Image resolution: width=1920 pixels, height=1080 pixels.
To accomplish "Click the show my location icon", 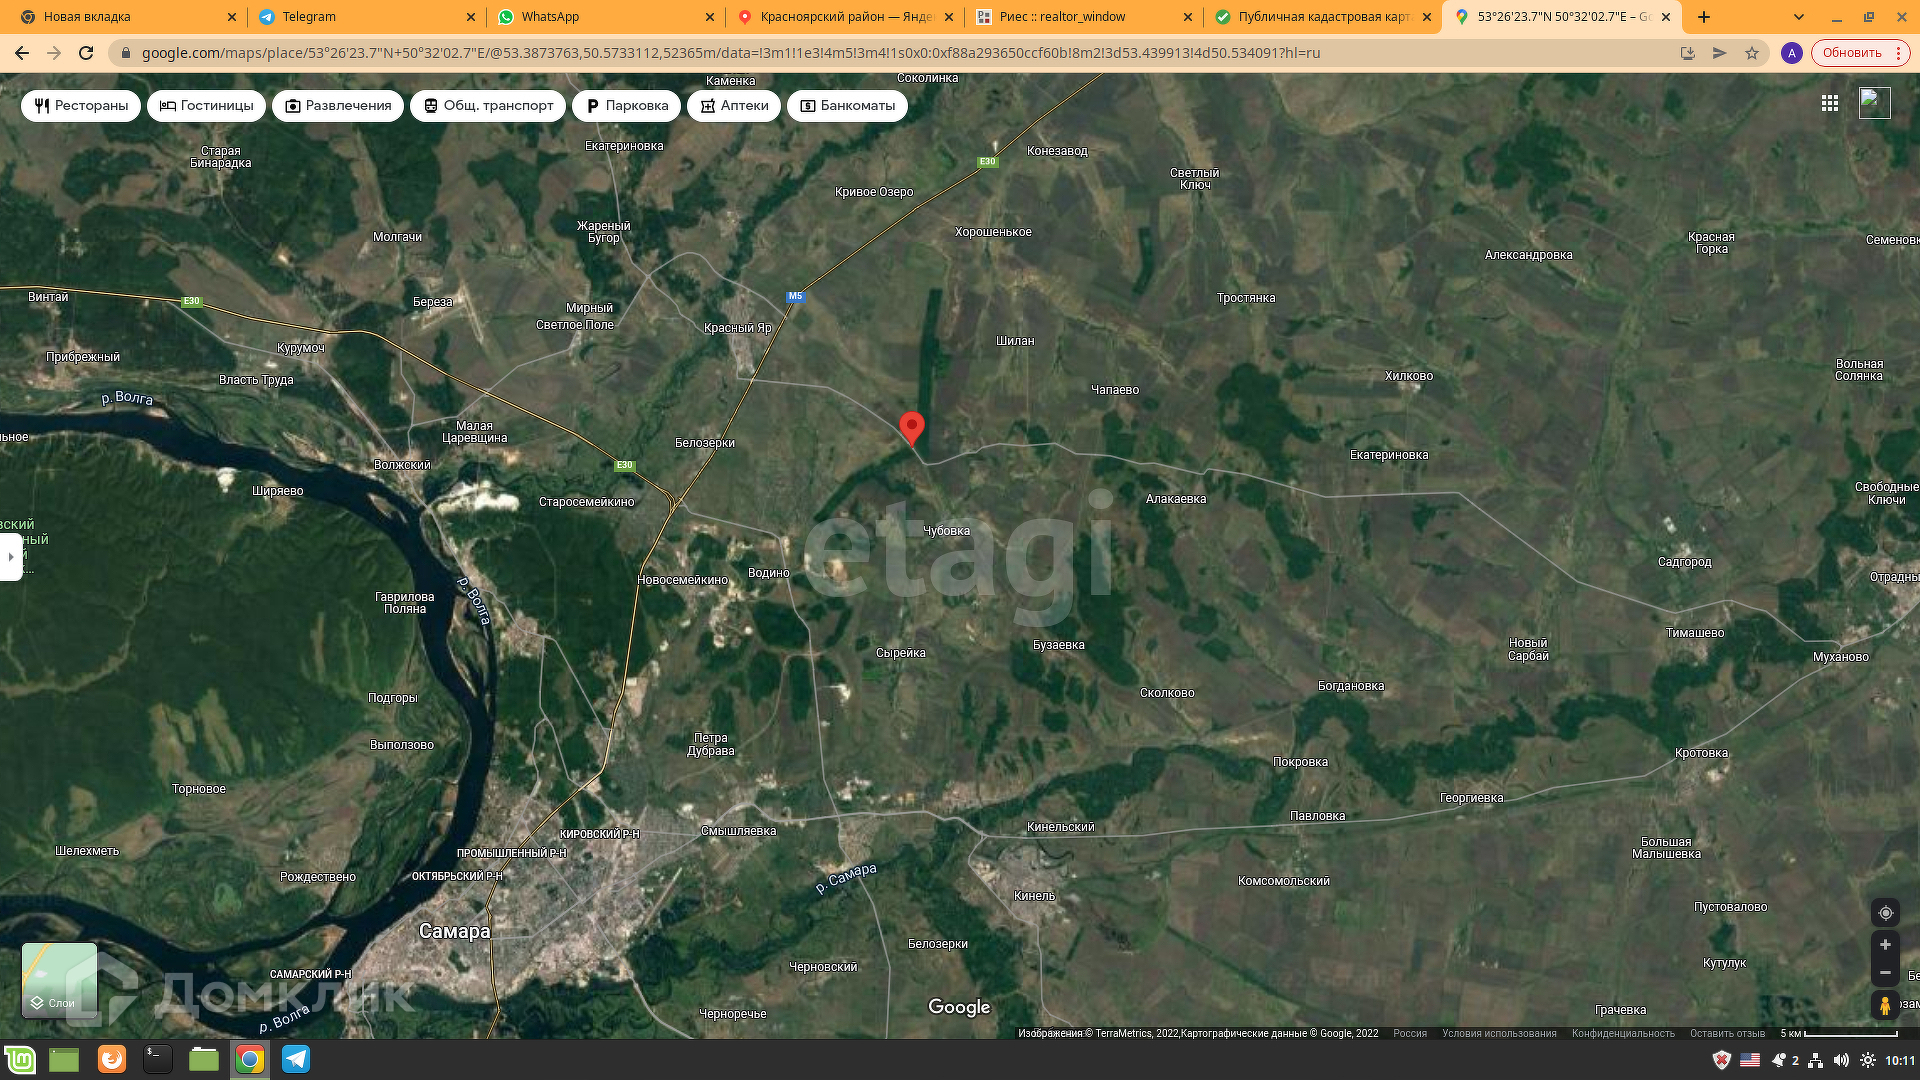I will click(x=1885, y=913).
